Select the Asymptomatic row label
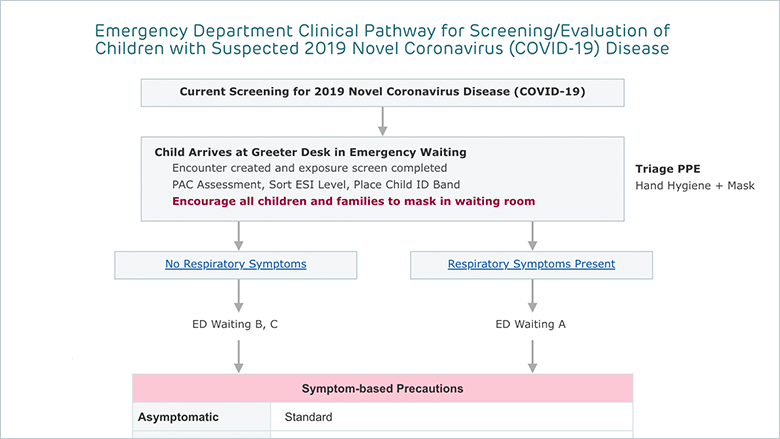Image resolution: width=780 pixels, height=439 pixels. (178, 417)
